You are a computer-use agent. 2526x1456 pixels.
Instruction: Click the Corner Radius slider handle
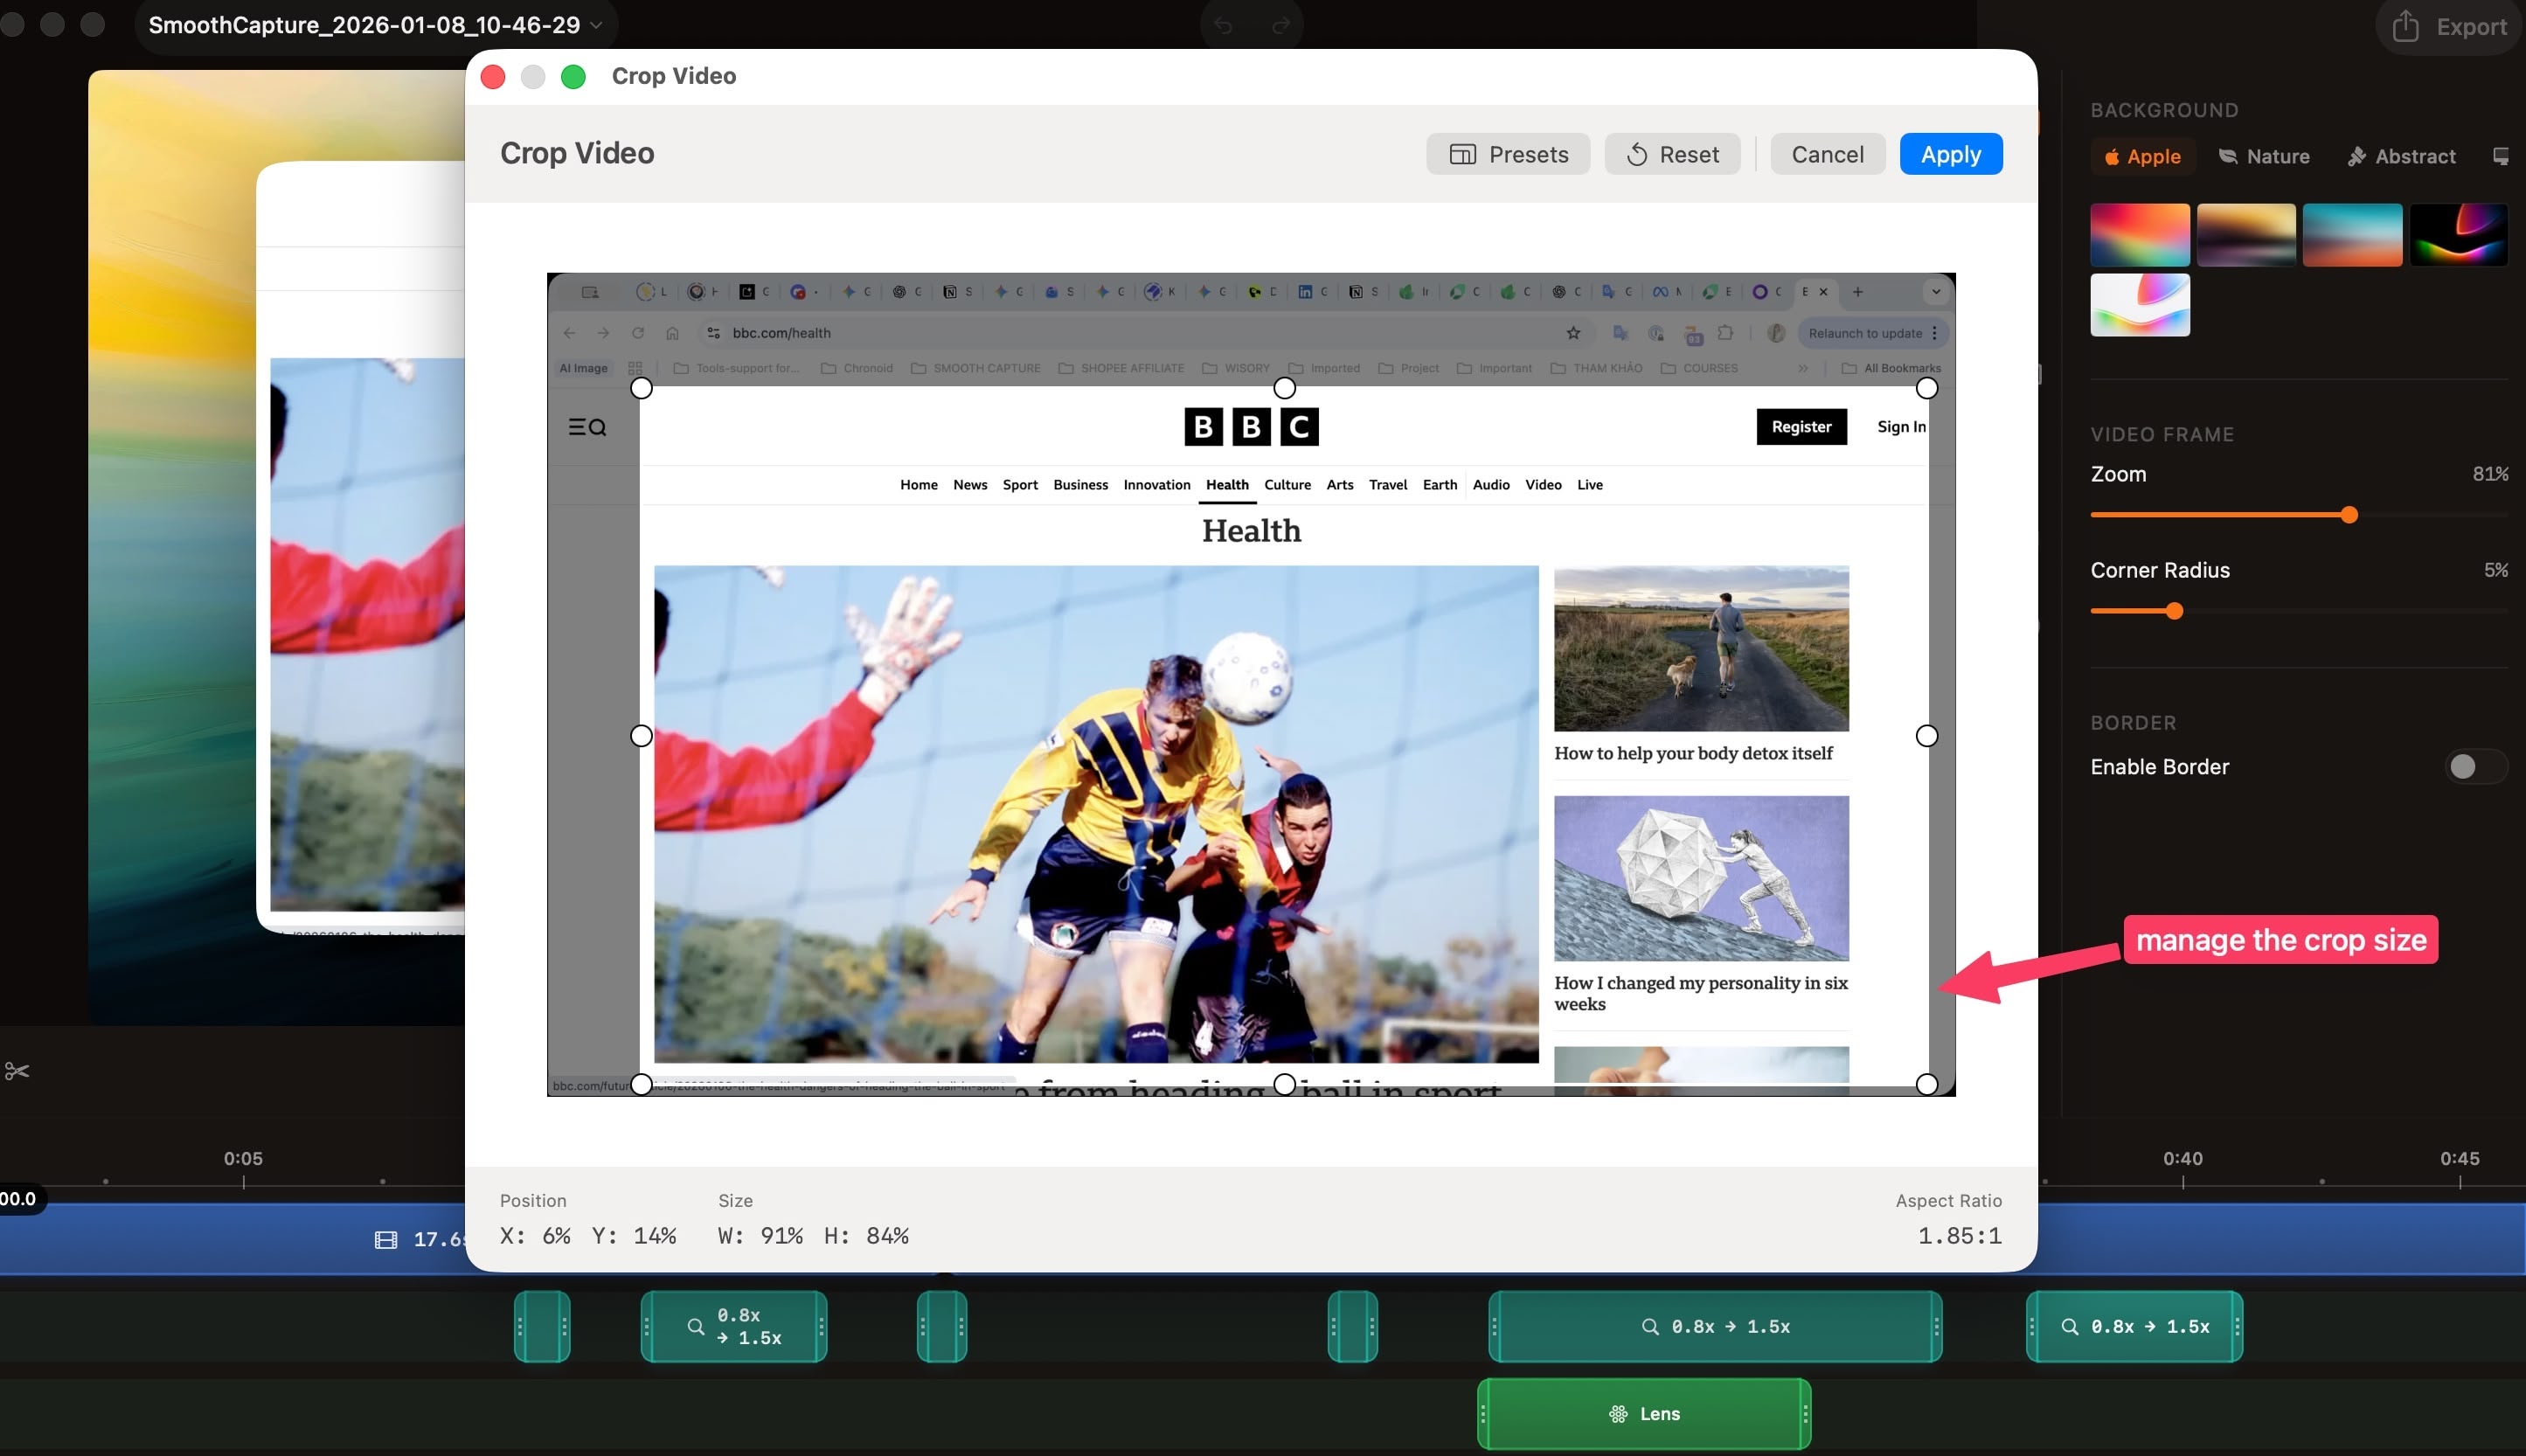coord(2174,611)
